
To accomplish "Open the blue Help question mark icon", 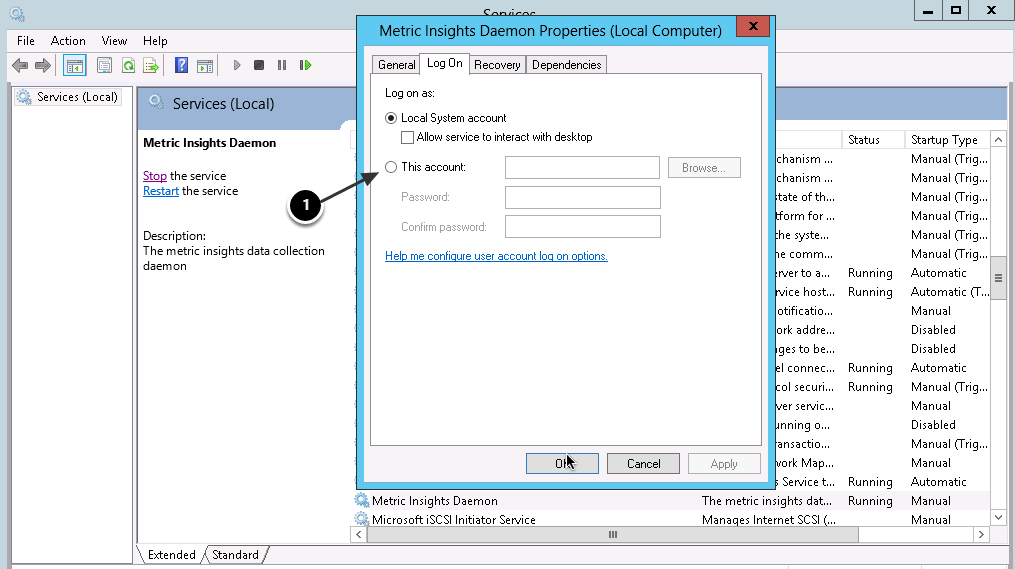I will pos(181,65).
